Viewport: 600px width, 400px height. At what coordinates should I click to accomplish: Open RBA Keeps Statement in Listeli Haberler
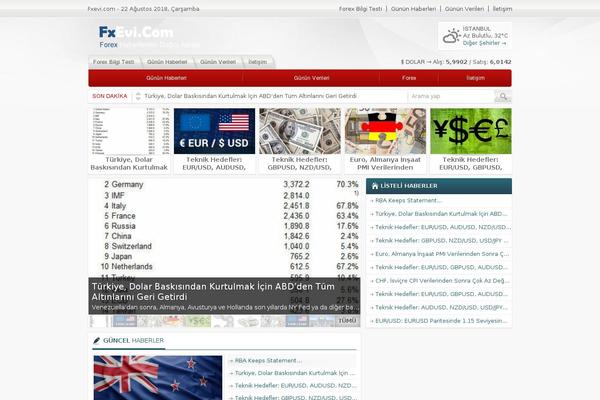click(x=408, y=201)
